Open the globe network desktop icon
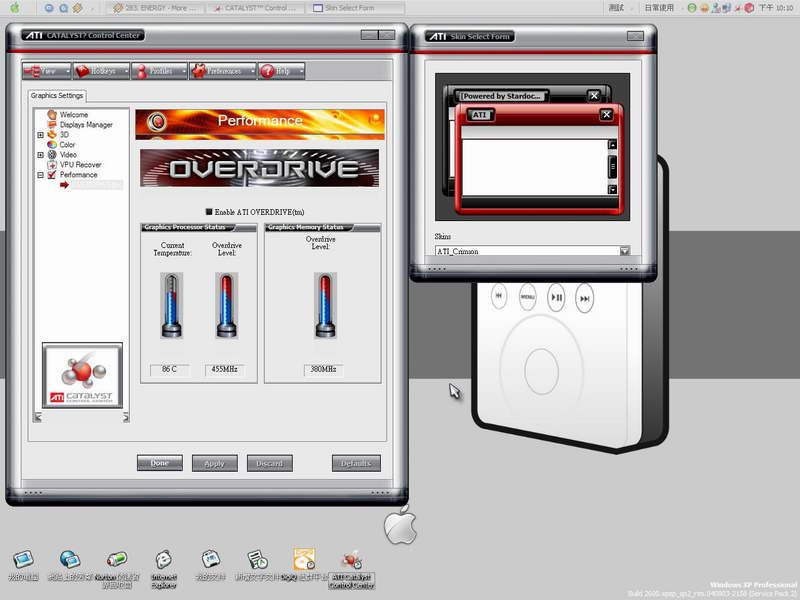The image size is (800, 600). pyautogui.click(x=70, y=565)
